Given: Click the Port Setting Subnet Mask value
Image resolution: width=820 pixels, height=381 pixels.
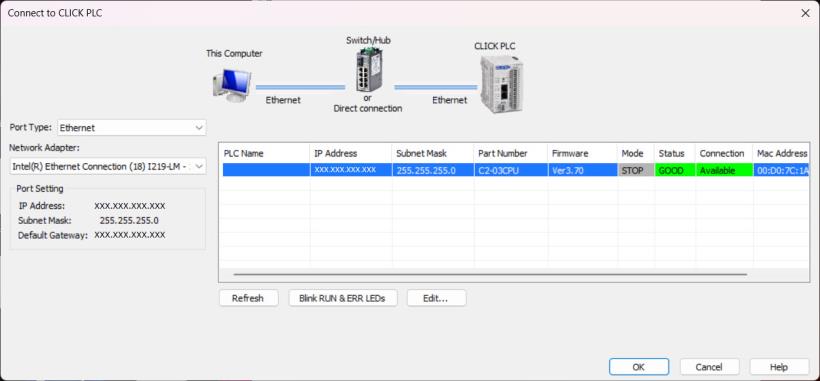Looking at the screenshot, I should point(129,221).
